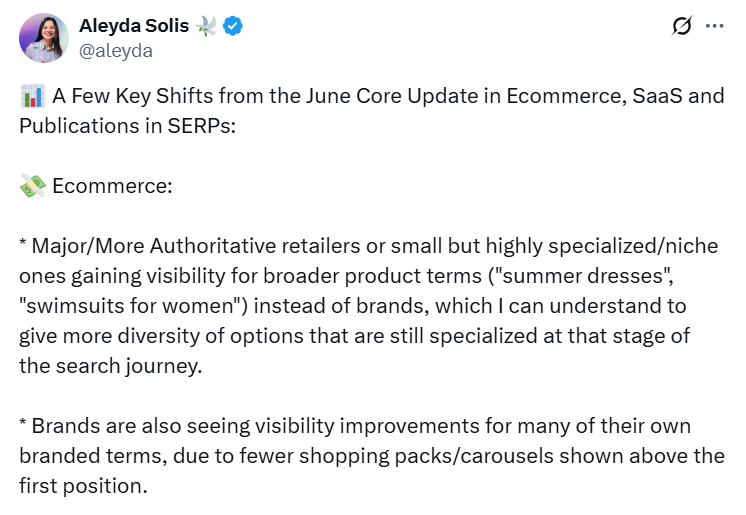Visit the @aleyda handle link
The width and height of the screenshot is (746, 515).
[116, 50]
